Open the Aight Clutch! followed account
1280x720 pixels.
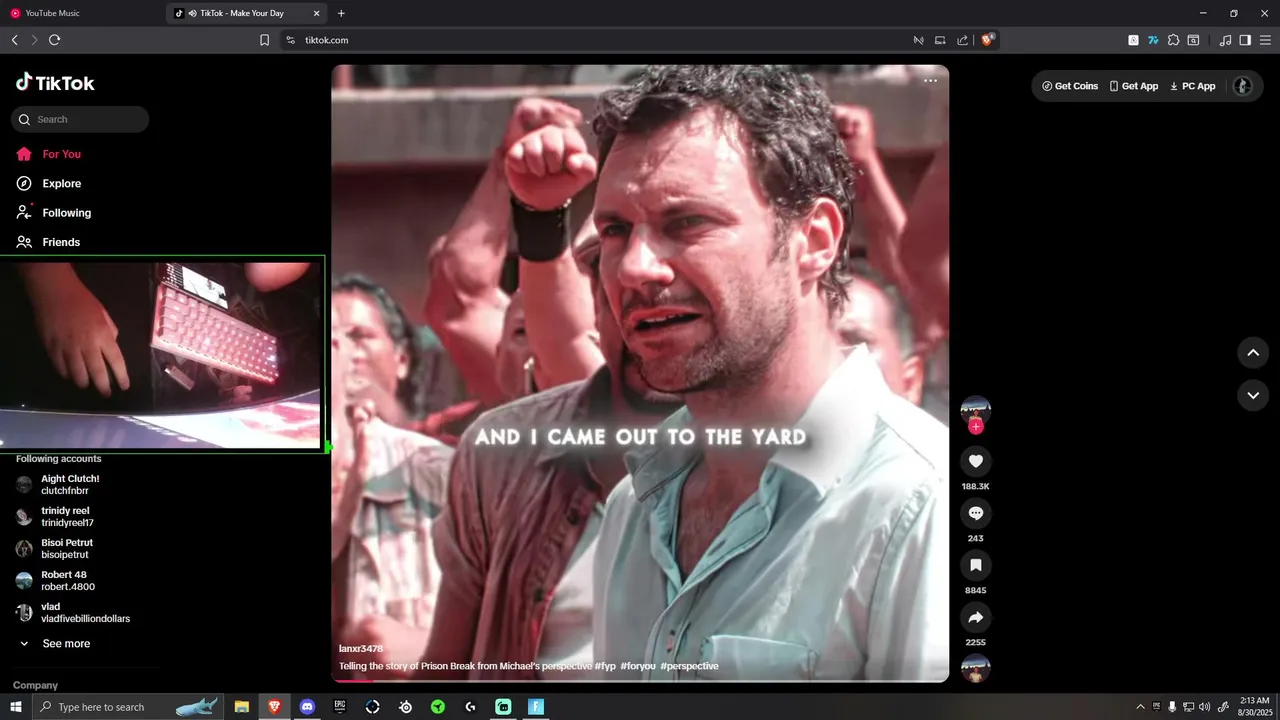click(60, 485)
